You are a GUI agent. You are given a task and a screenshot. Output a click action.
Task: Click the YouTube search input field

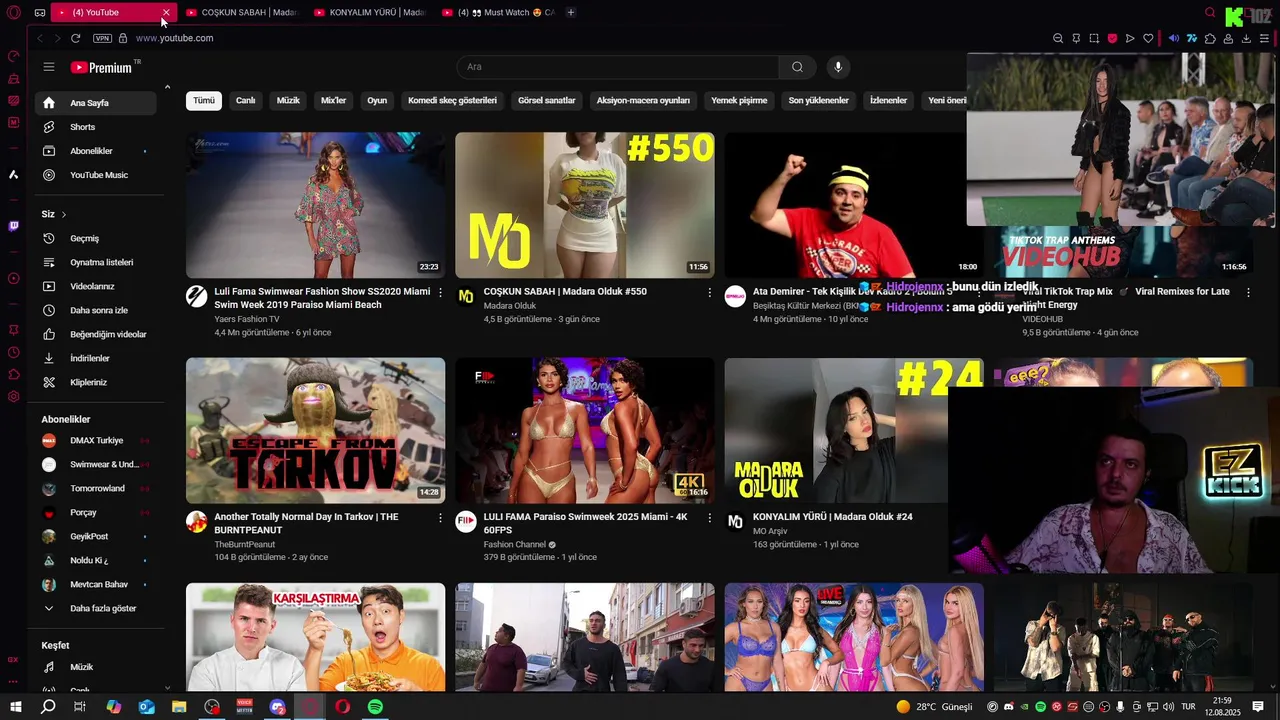[x=618, y=67]
